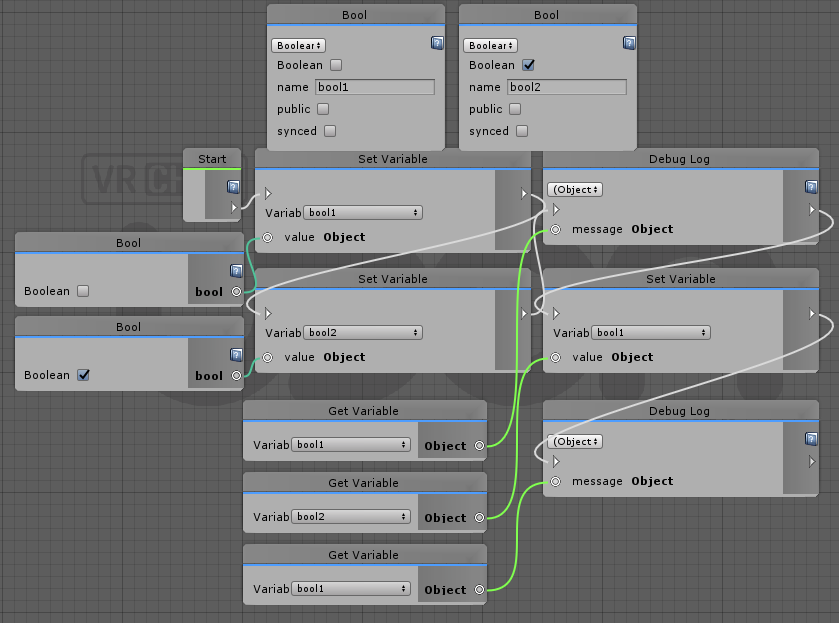839x623 pixels.
Task: Click the name field containing bool2
Action: (x=567, y=87)
